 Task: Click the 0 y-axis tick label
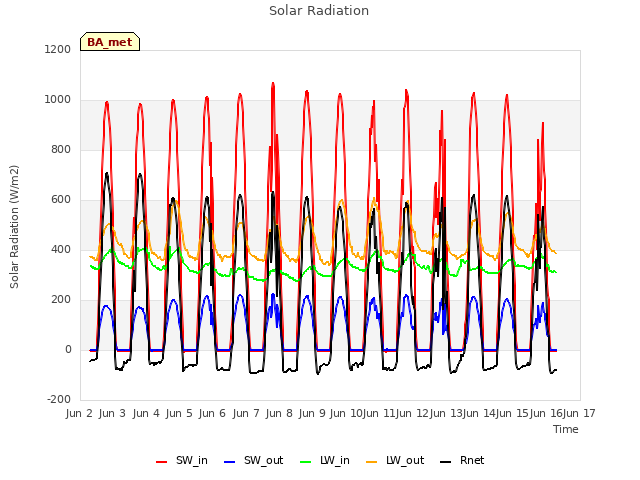tap(68, 350)
